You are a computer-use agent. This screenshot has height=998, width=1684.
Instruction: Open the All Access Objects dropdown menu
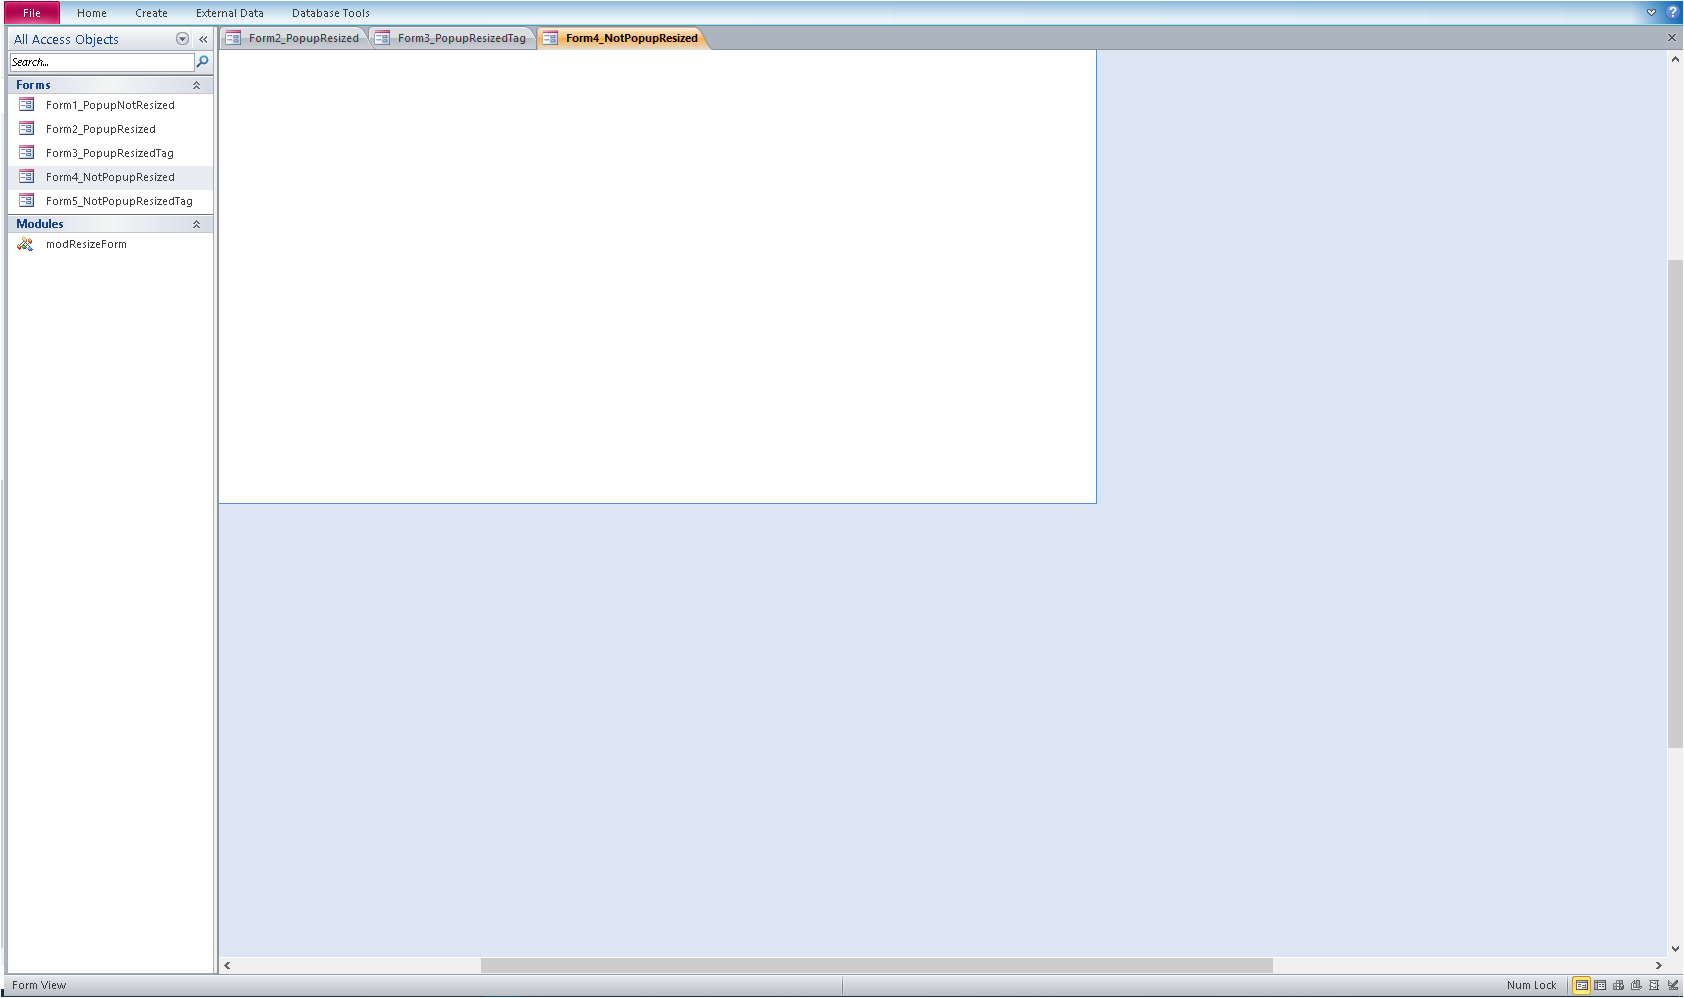tap(182, 39)
